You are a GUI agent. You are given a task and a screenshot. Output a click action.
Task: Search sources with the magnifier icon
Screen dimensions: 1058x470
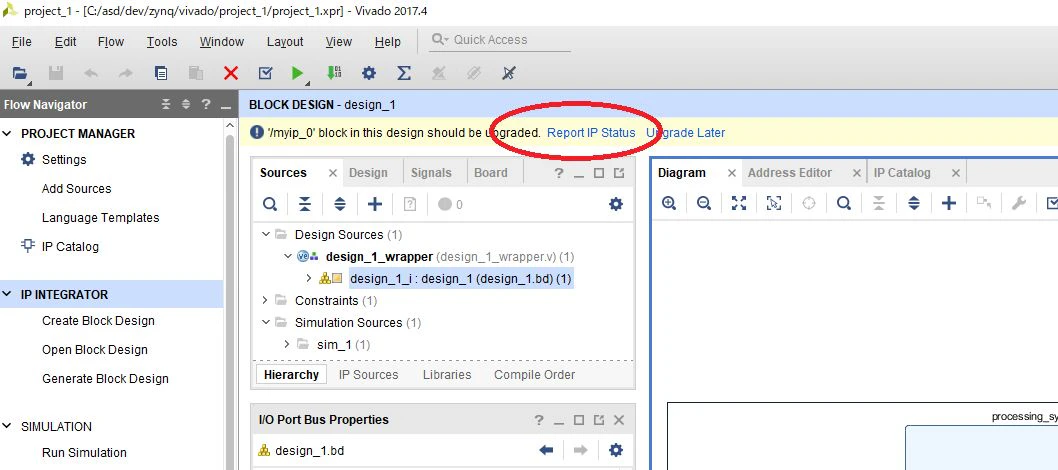coord(270,204)
